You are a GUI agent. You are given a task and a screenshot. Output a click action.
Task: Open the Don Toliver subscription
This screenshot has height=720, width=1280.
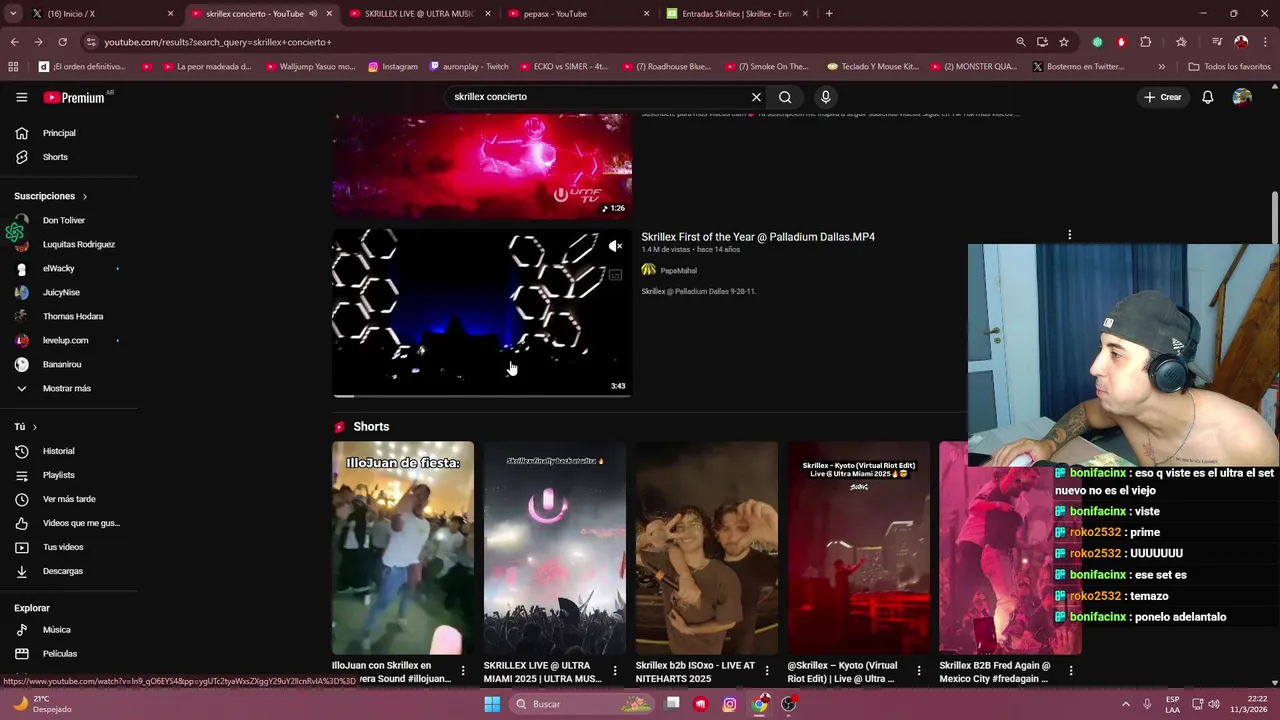tap(64, 220)
